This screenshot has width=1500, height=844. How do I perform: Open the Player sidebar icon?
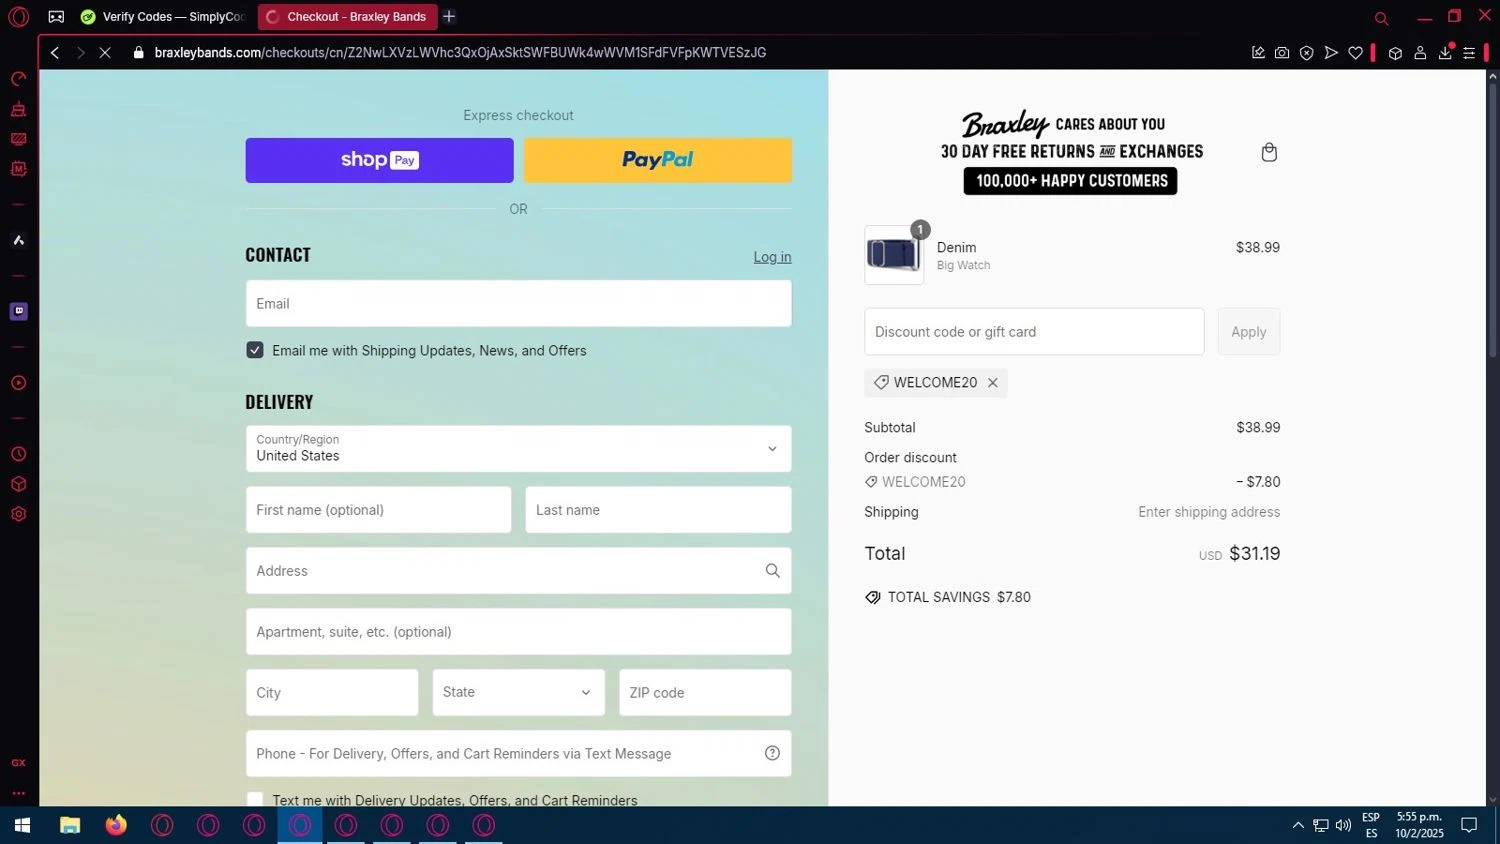(x=18, y=383)
